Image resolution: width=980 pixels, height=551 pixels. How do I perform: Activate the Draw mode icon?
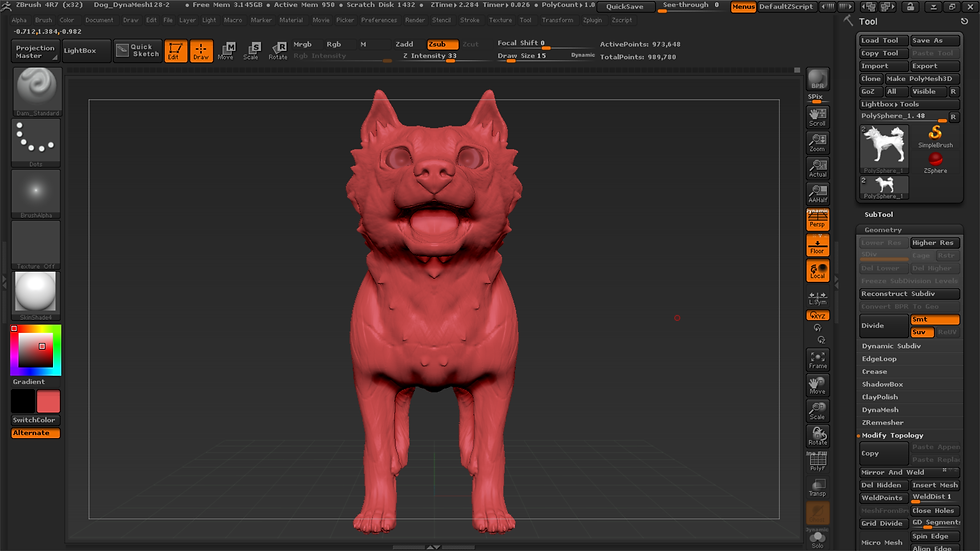coord(201,51)
